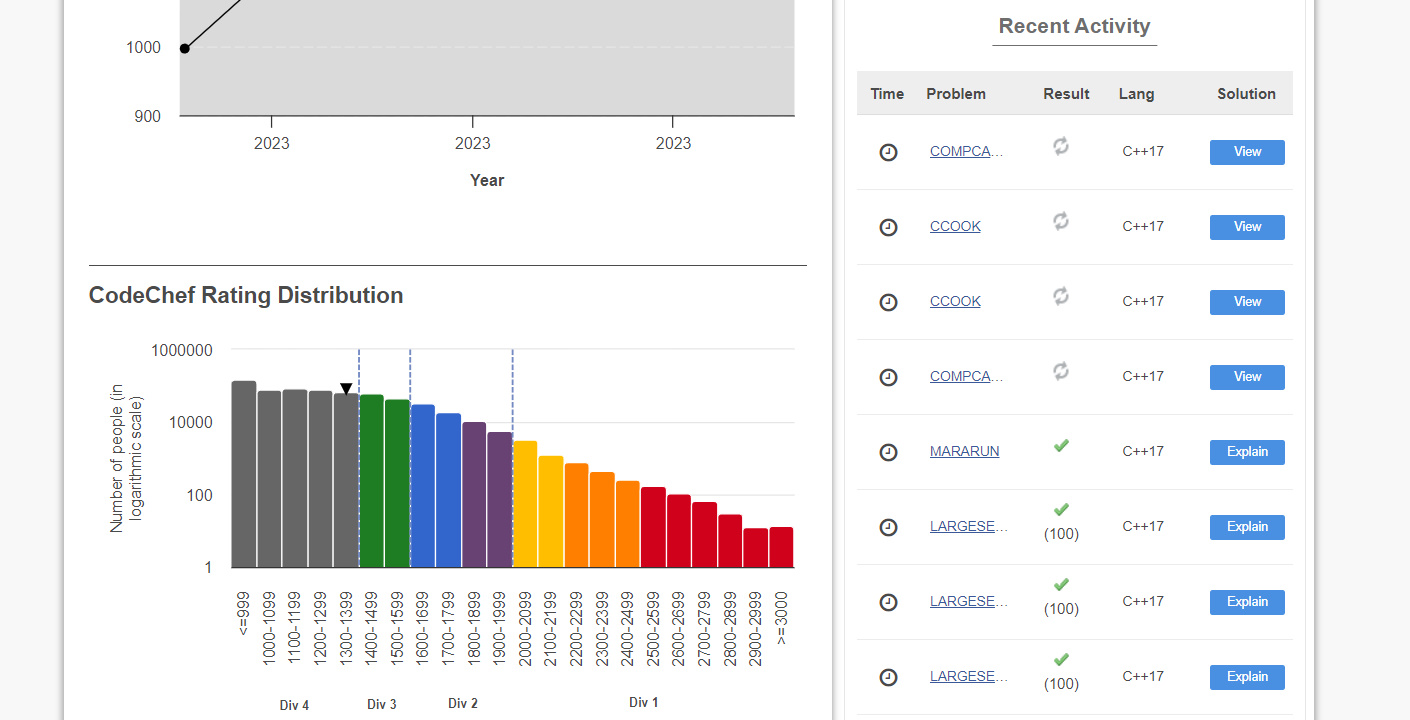Open the second LARGESE problem link
This screenshot has height=720, width=1410.
click(x=968, y=601)
